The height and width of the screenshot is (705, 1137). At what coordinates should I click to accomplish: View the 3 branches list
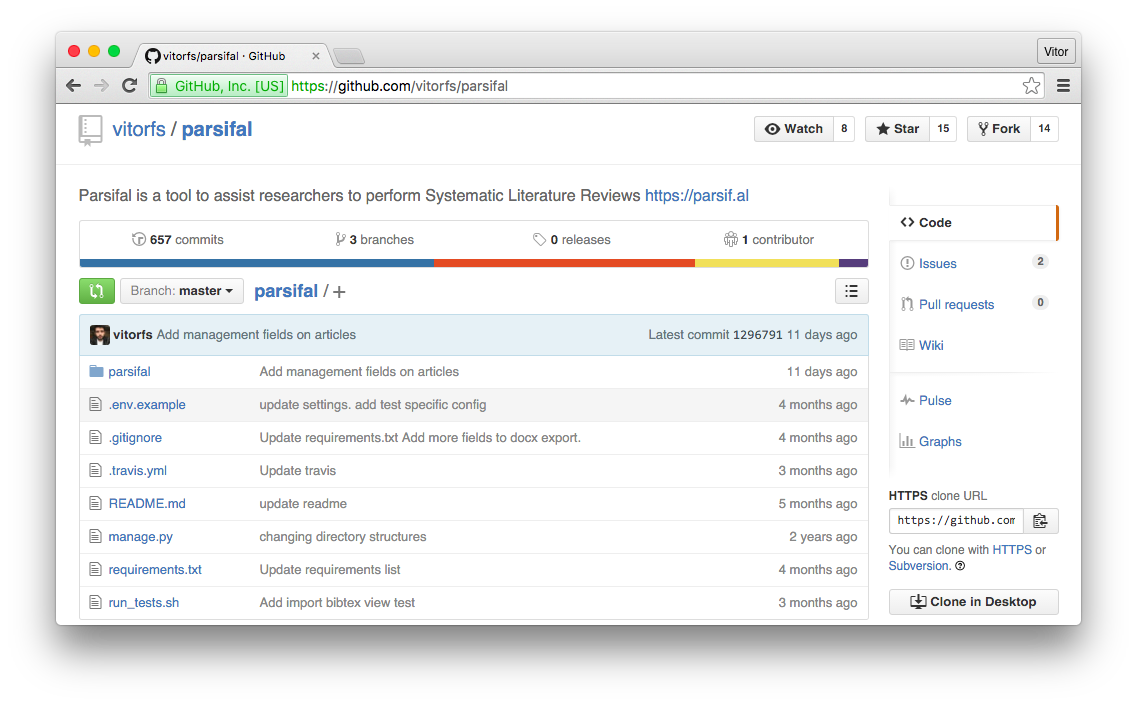(374, 239)
